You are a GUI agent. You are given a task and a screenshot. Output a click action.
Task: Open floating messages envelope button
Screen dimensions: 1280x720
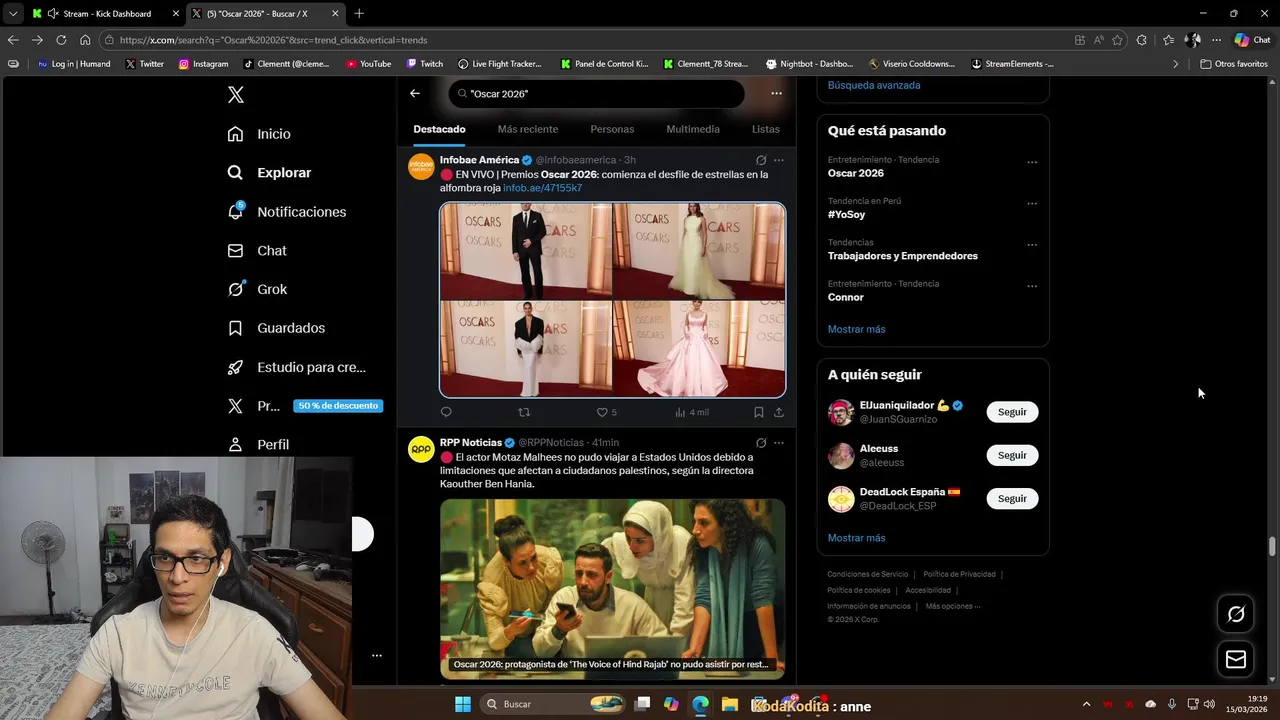1236,659
